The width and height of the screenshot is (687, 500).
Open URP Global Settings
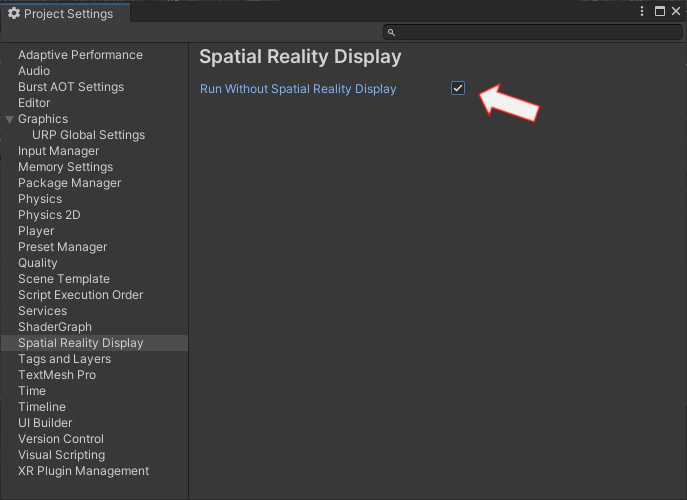88,135
